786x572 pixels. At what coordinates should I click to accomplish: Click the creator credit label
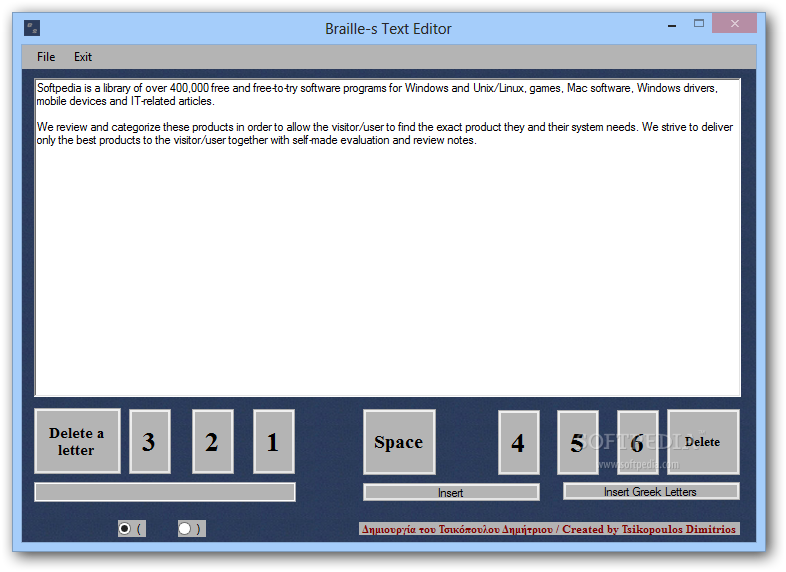[549, 529]
